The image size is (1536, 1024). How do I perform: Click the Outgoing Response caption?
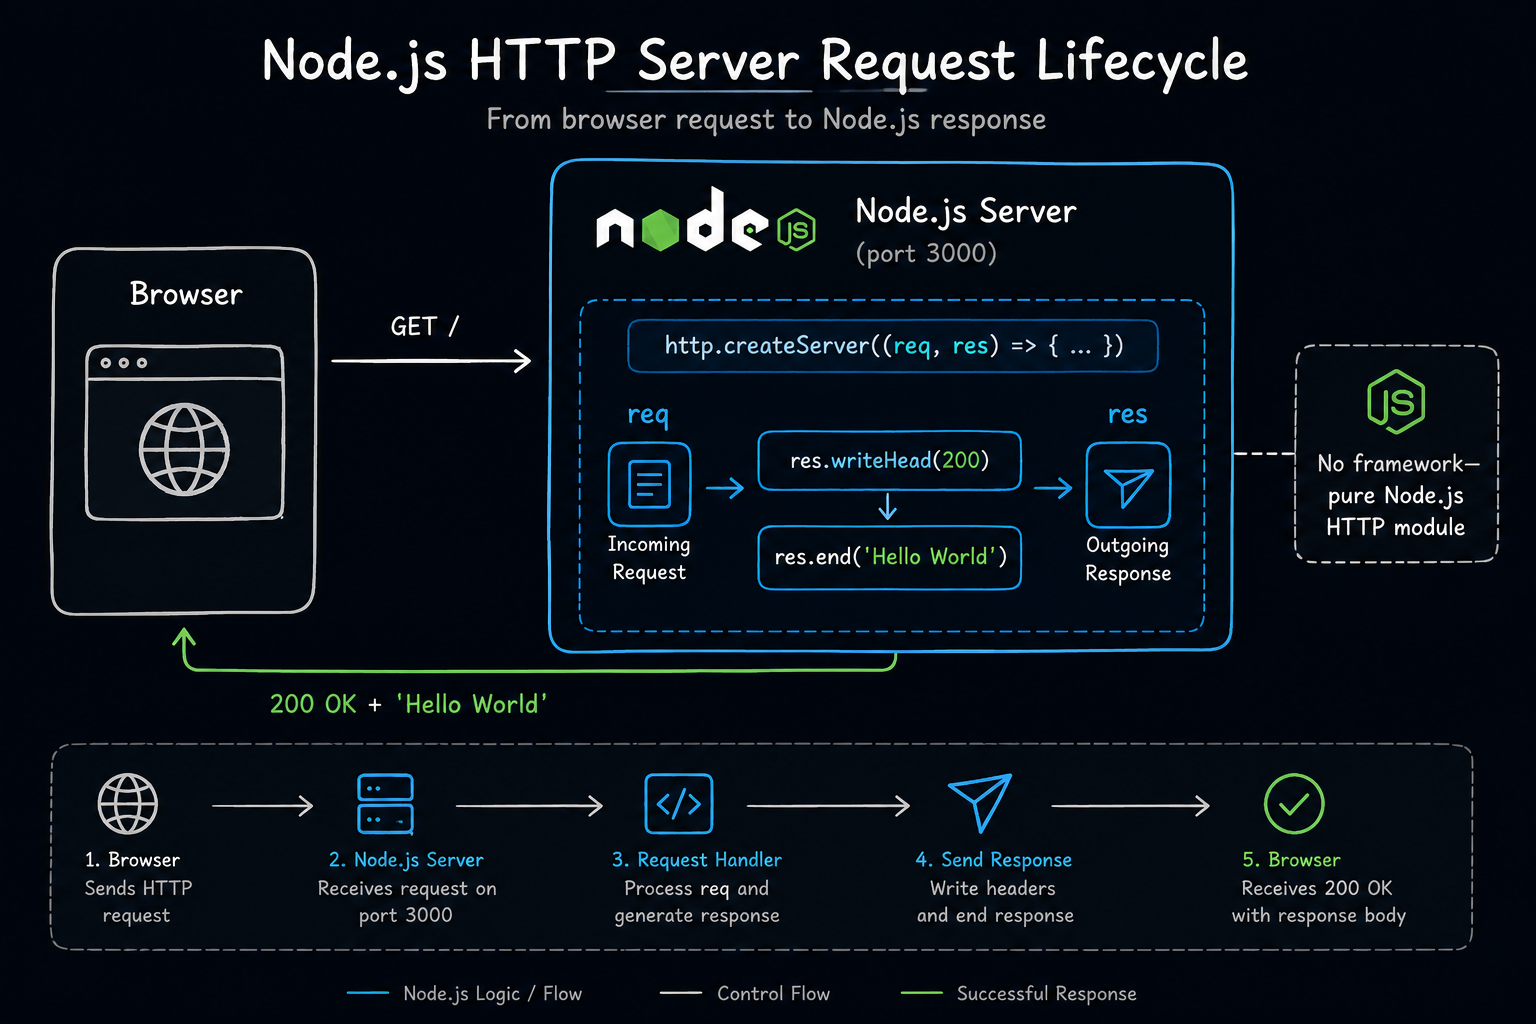click(x=1128, y=559)
